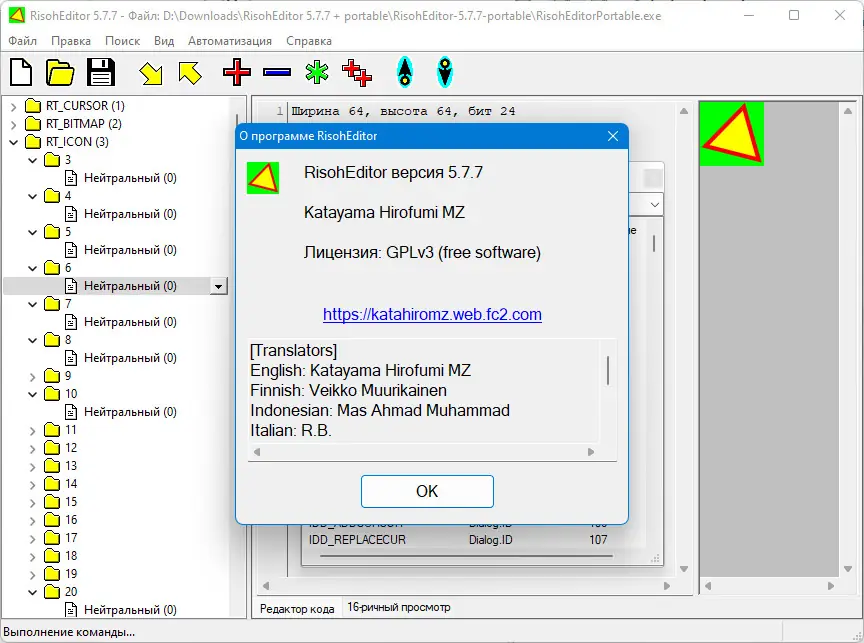This screenshot has height=643, width=864.
Task: Select Нейтральный (0) under folder 5
Action: pos(130,250)
